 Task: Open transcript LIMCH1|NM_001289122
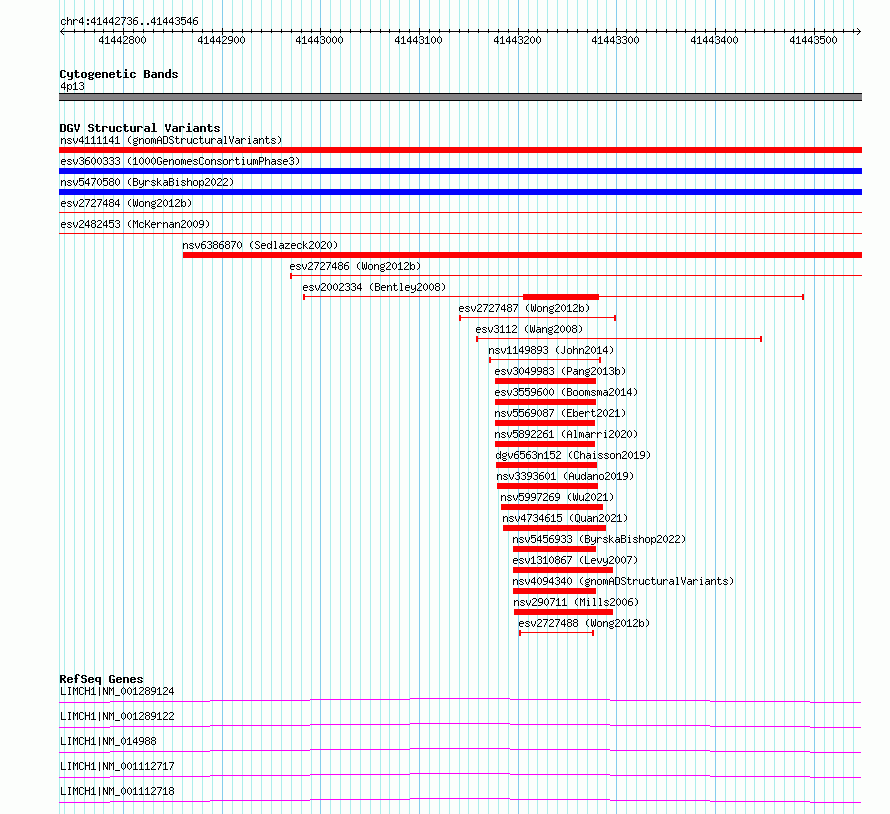pyautogui.click(x=117, y=716)
